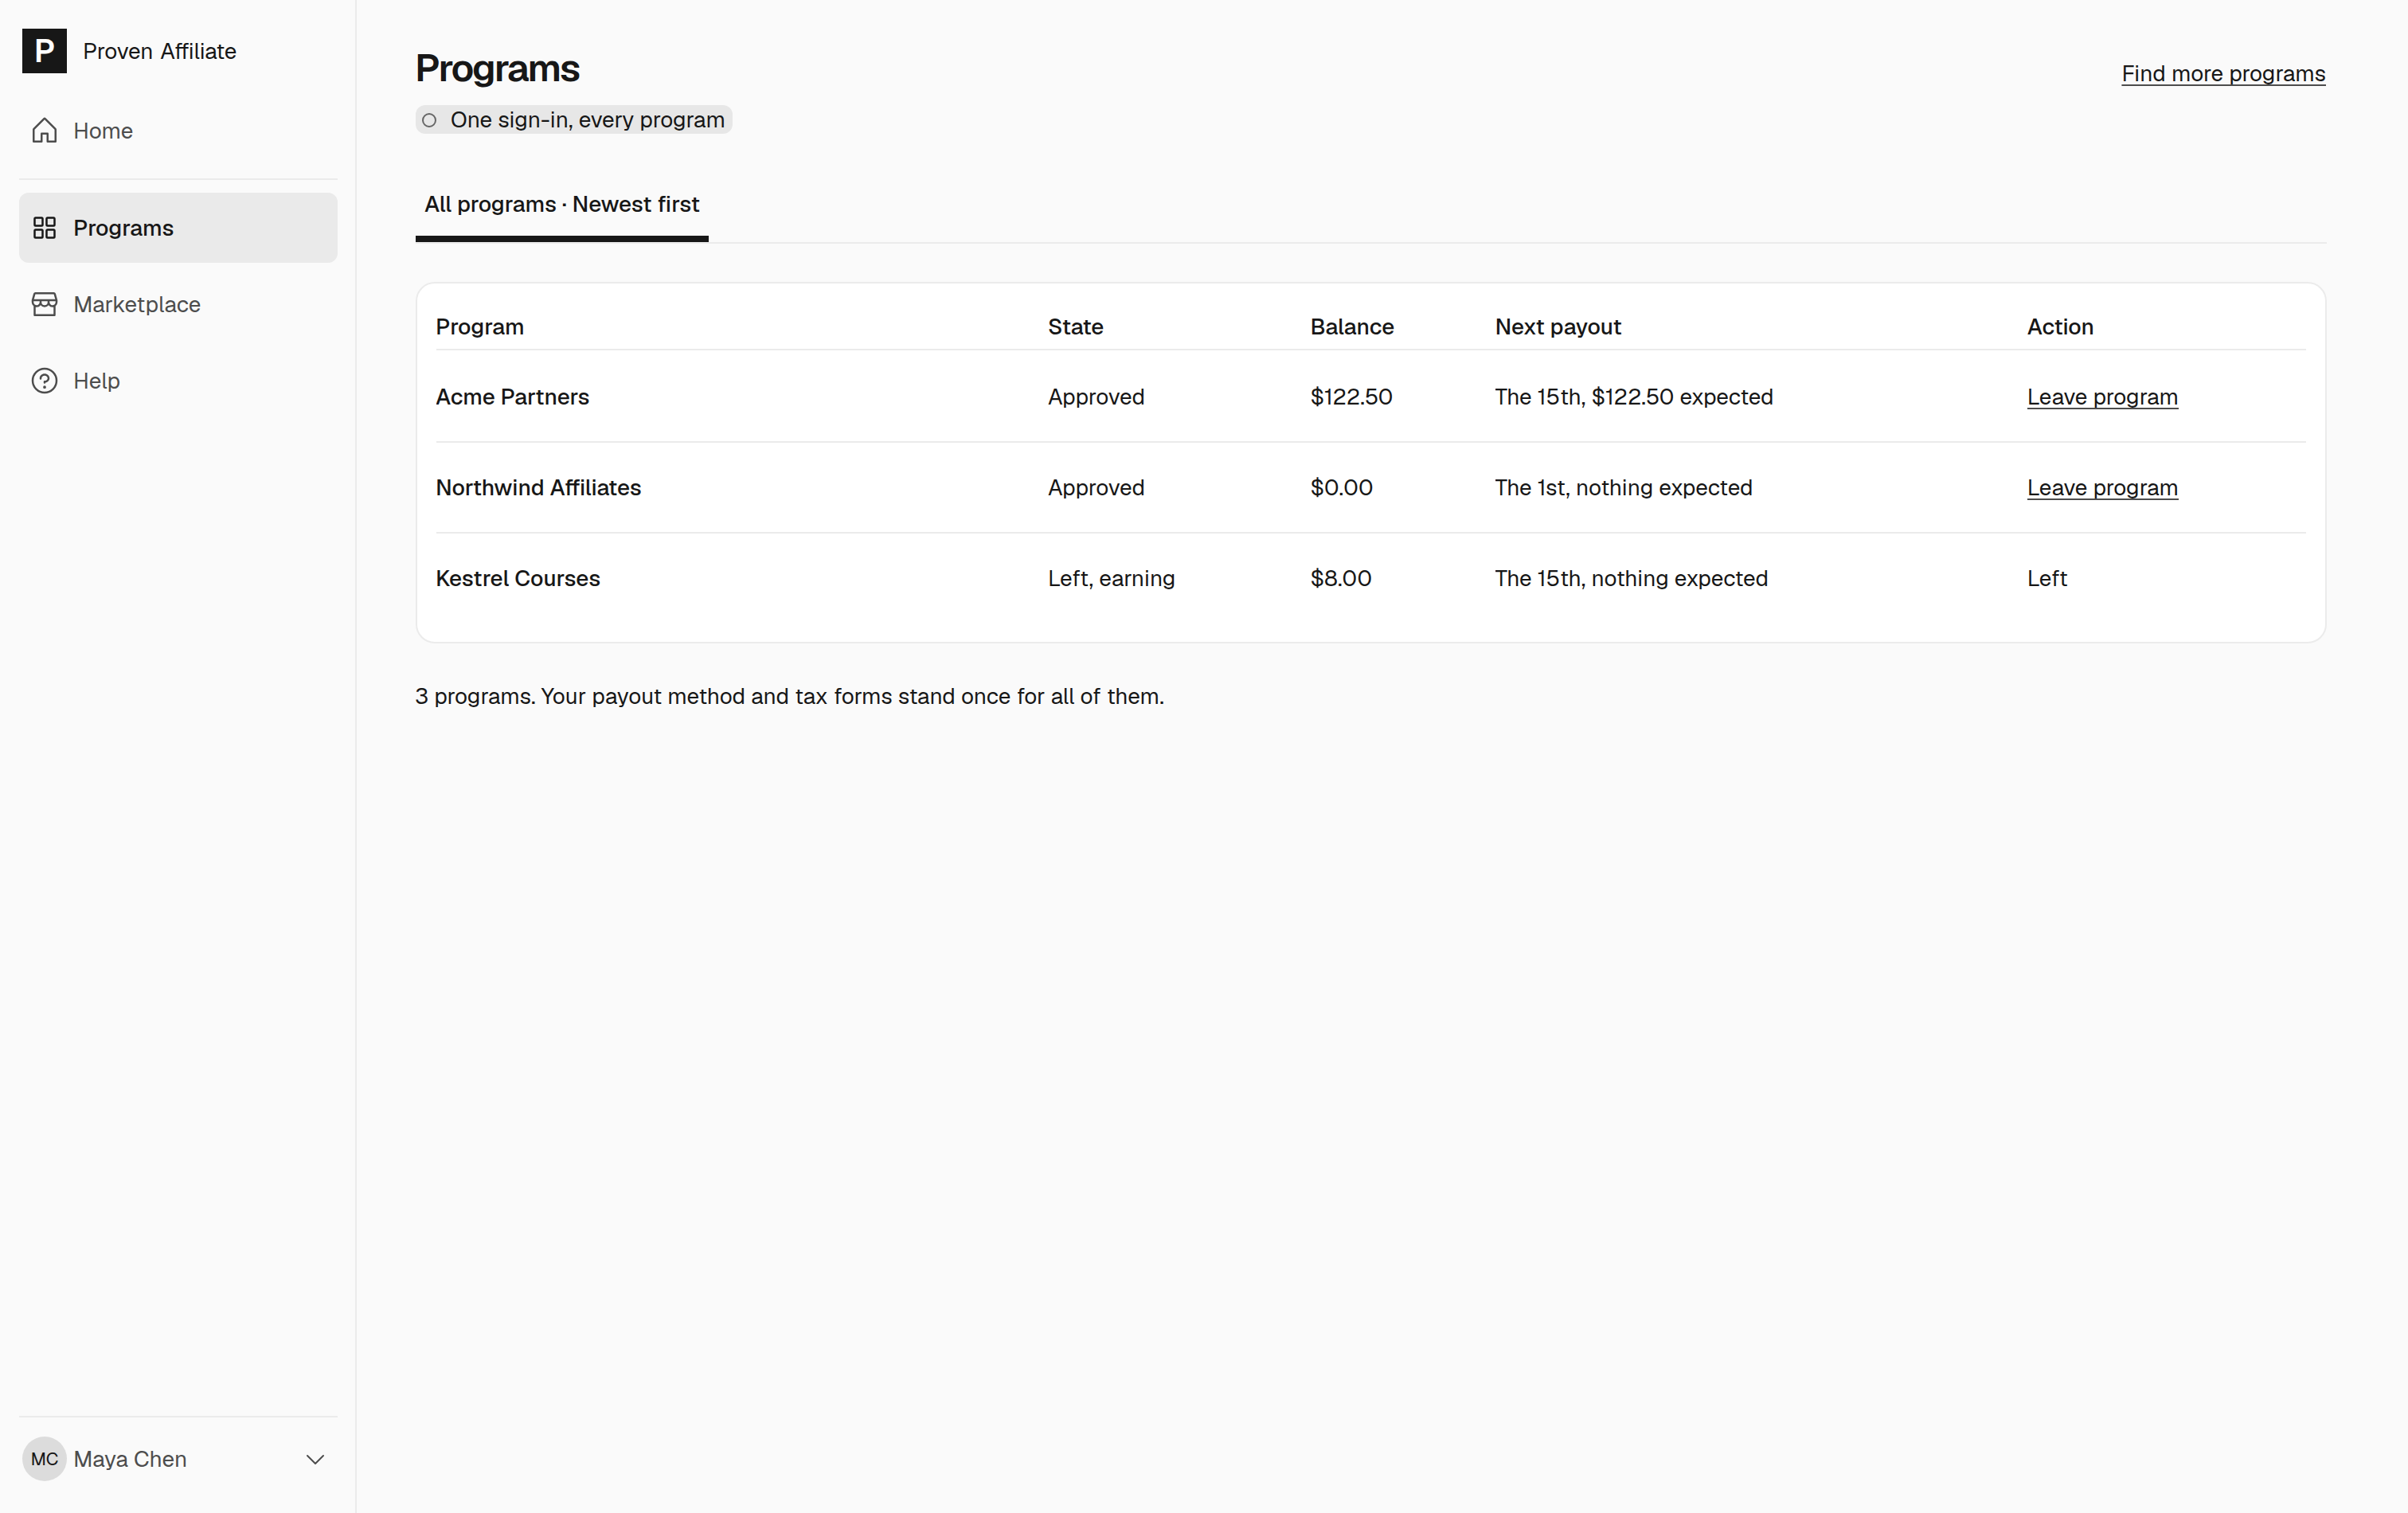Click the State column header
Viewport: 2408px width, 1513px height.
1075,327
